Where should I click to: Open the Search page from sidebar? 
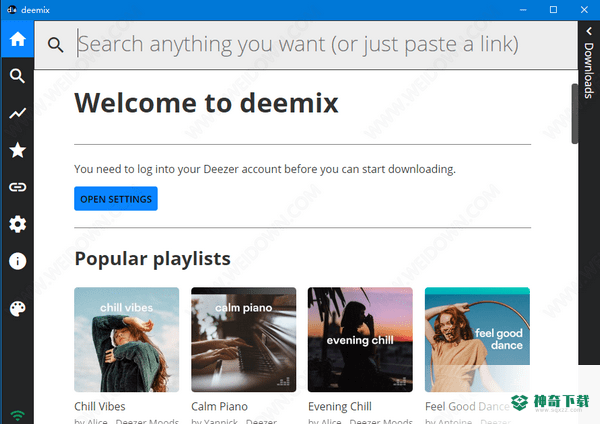(x=18, y=76)
